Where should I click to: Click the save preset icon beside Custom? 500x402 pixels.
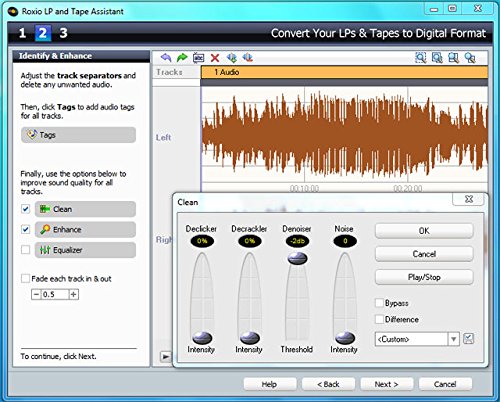pos(468,339)
